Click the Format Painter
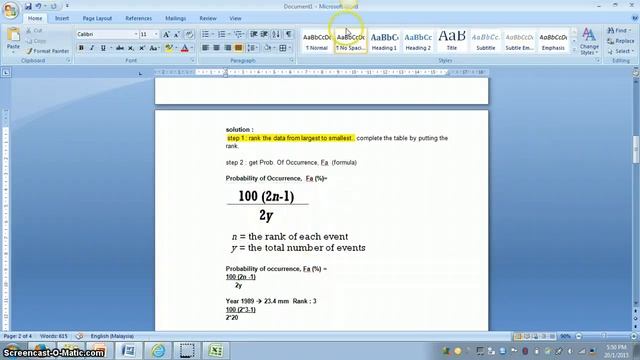Image resolution: width=640 pixels, height=360 pixels. [x=47, y=51]
